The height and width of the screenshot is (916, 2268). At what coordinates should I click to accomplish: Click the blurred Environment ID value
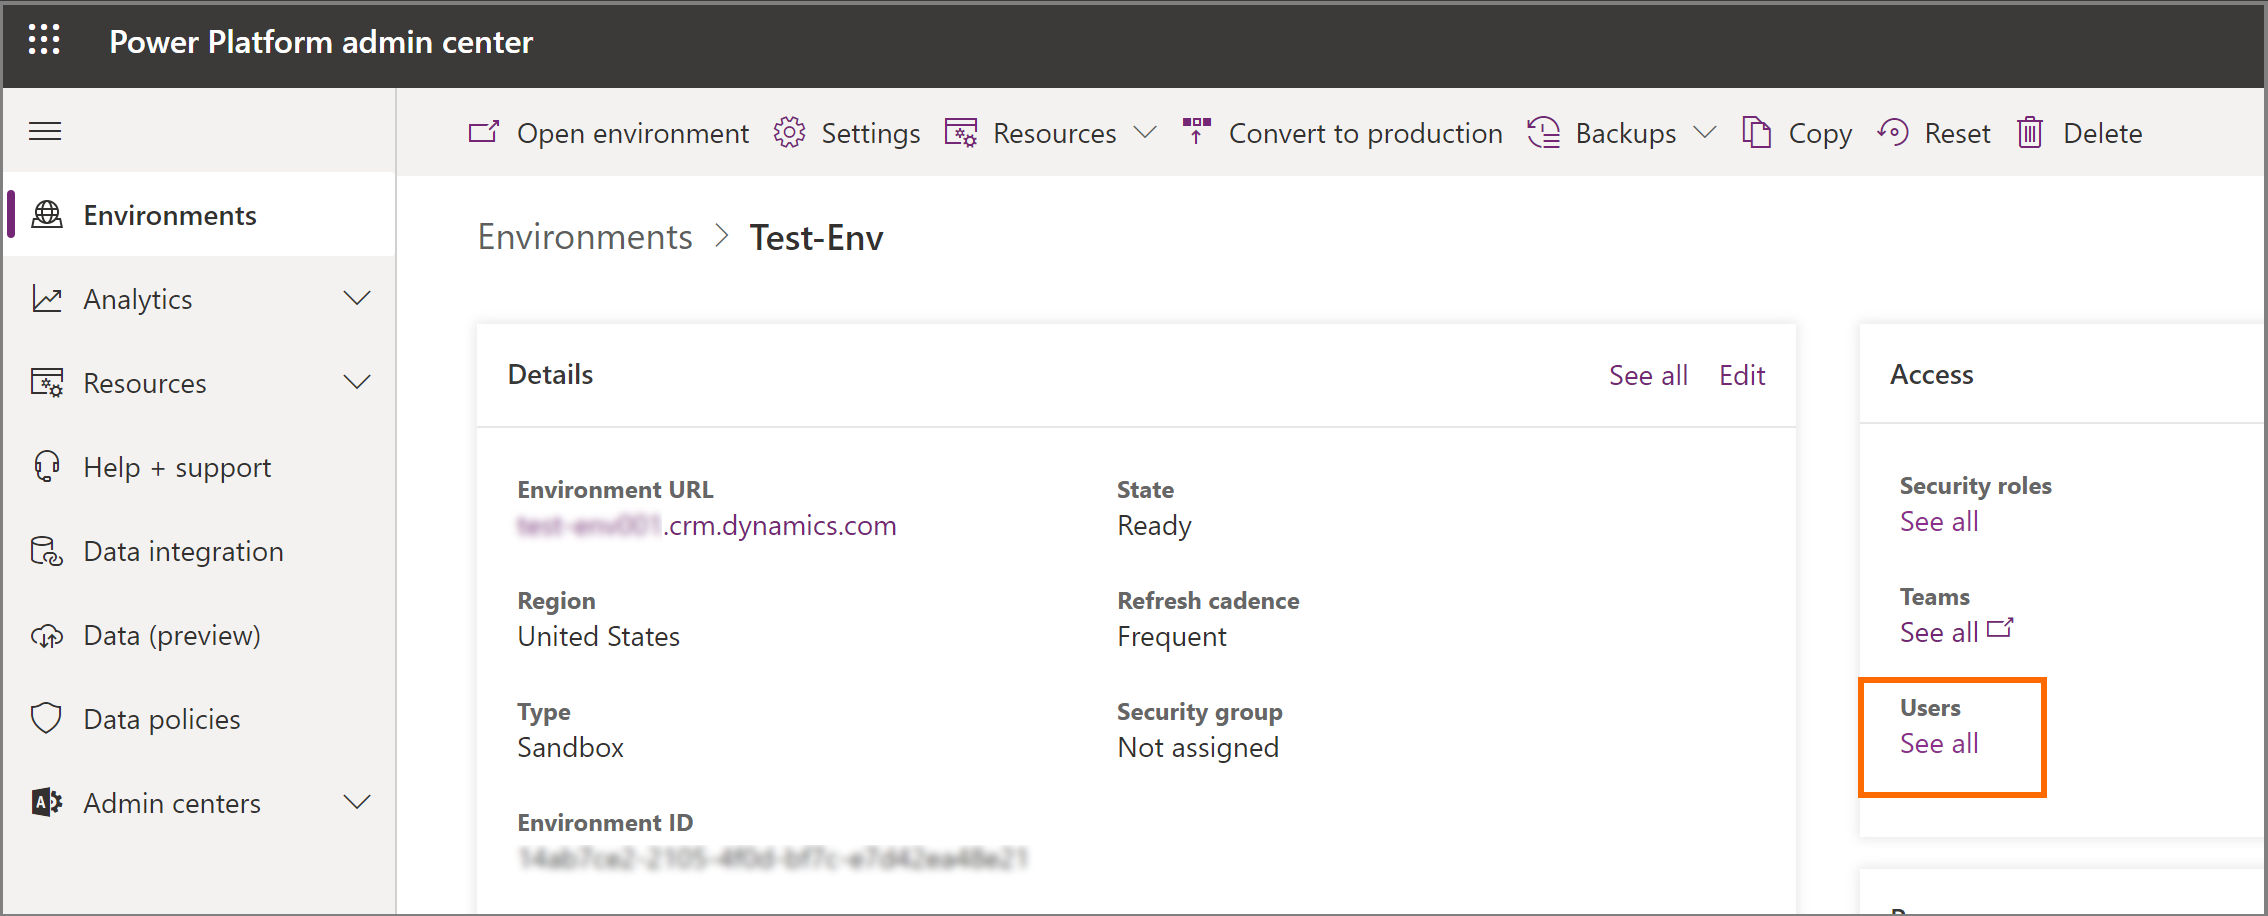pyautogui.click(x=772, y=858)
